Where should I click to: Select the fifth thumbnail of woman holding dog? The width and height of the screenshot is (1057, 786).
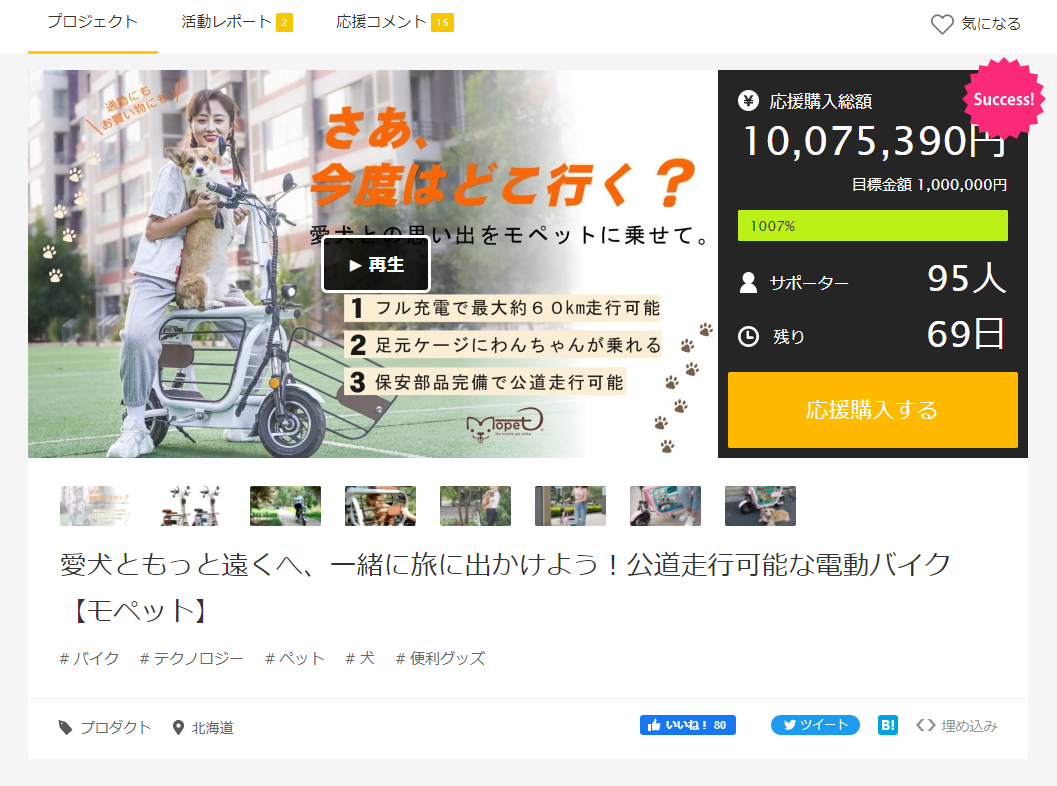pos(475,506)
